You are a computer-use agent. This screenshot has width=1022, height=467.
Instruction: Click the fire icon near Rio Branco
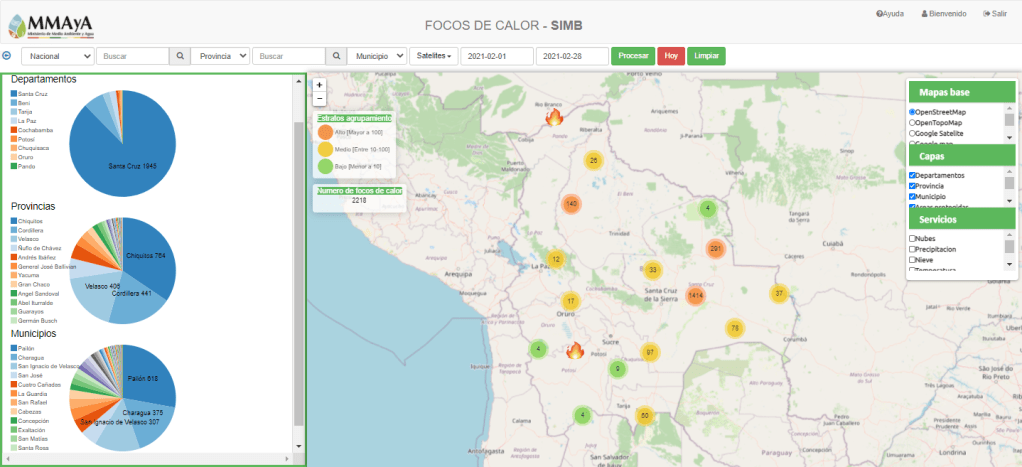click(x=553, y=118)
